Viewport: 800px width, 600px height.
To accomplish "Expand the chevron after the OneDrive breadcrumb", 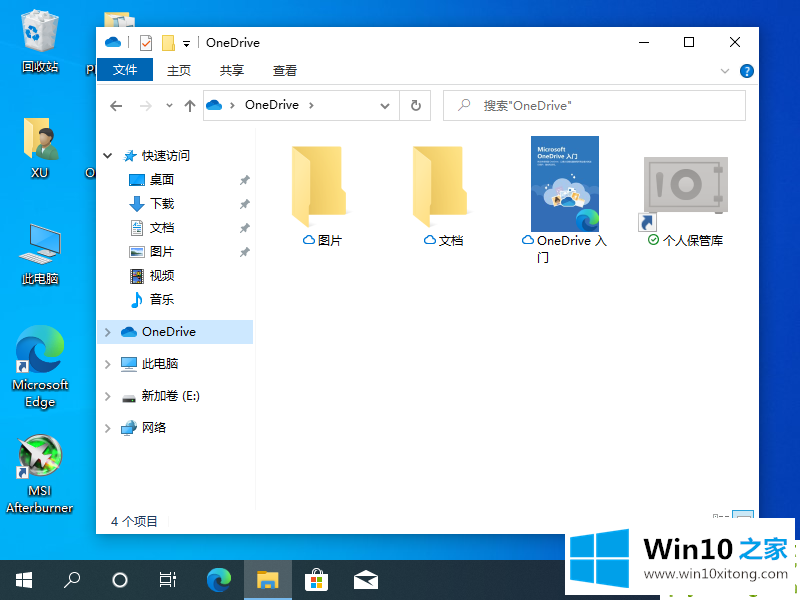I will 311,105.
